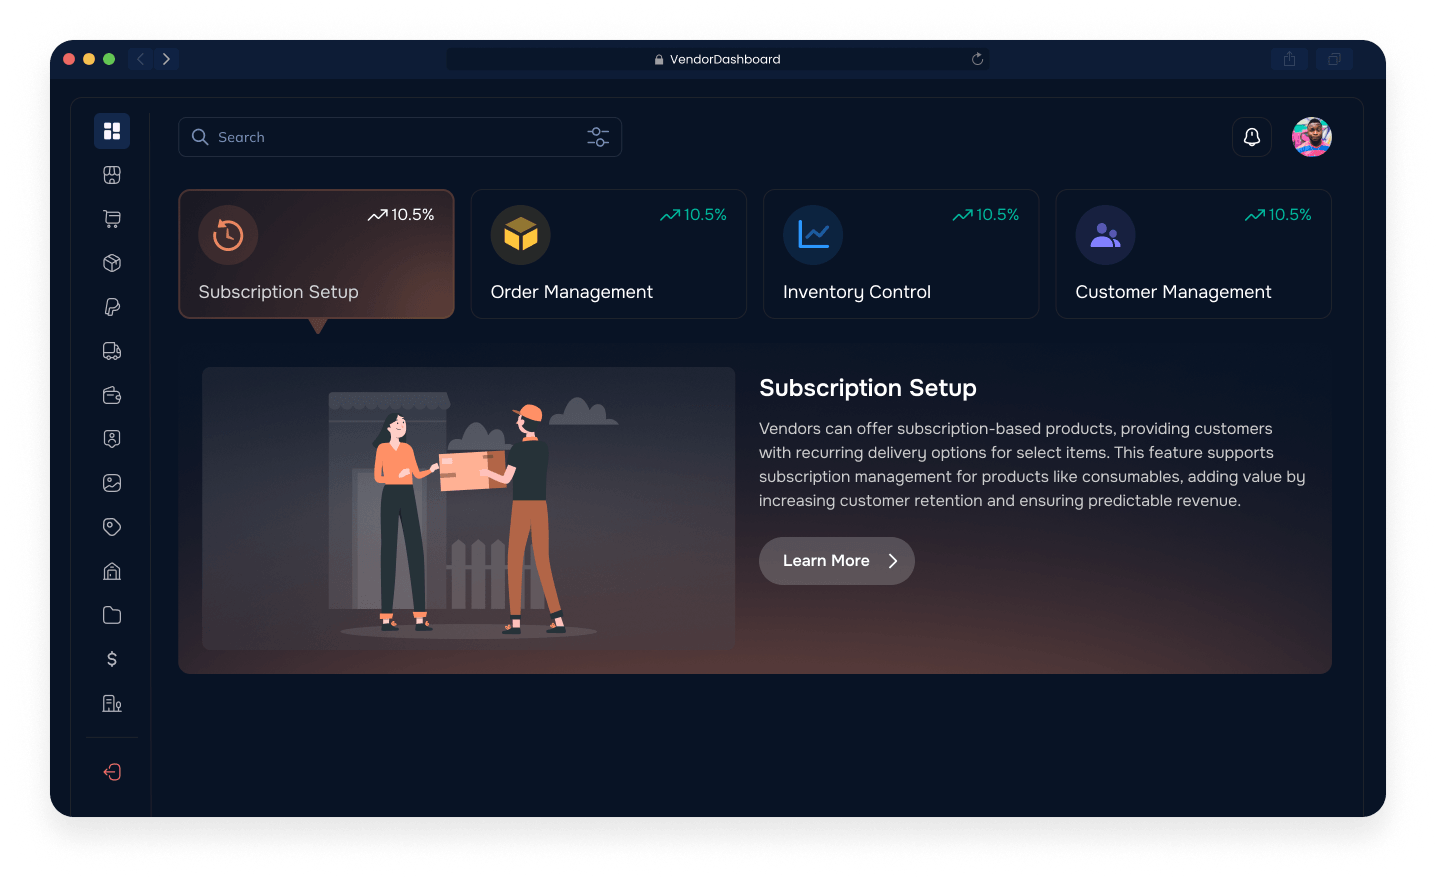Open the dashboard grid icon
Image resolution: width=1436 pixels, height=877 pixels.
coord(112,131)
